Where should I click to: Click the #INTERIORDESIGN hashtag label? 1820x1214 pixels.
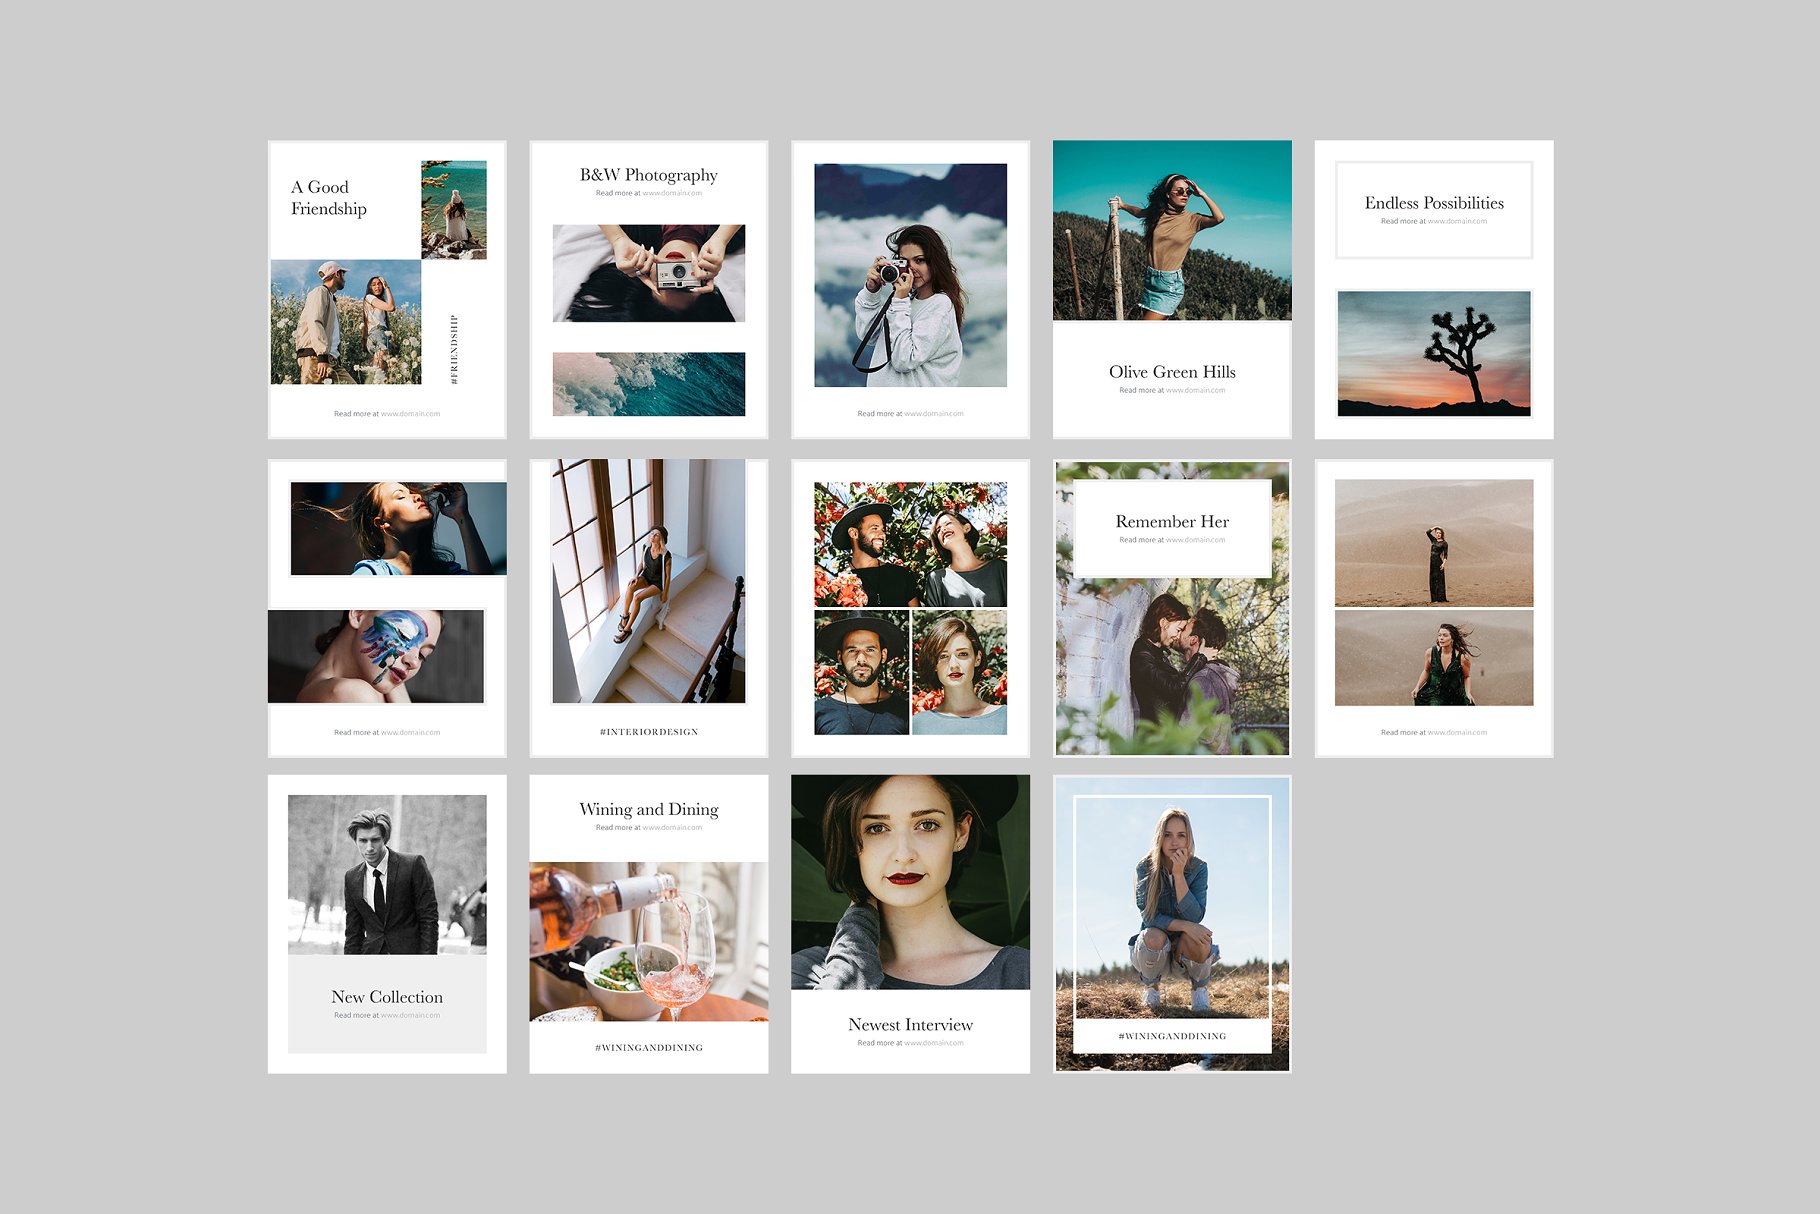point(648,732)
